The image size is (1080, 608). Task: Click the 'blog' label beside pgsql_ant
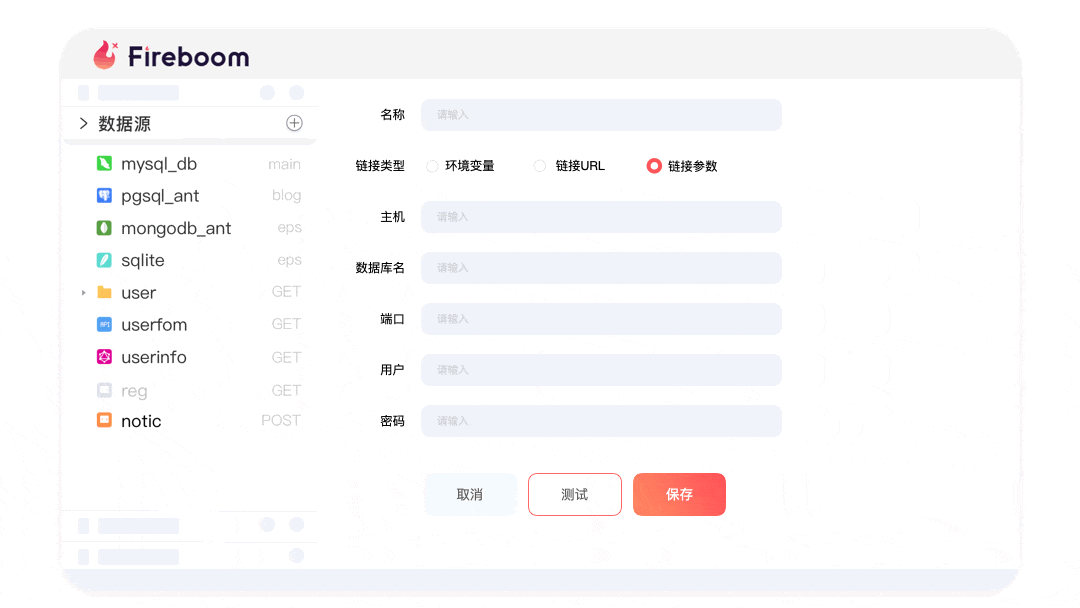pyautogui.click(x=287, y=196)
